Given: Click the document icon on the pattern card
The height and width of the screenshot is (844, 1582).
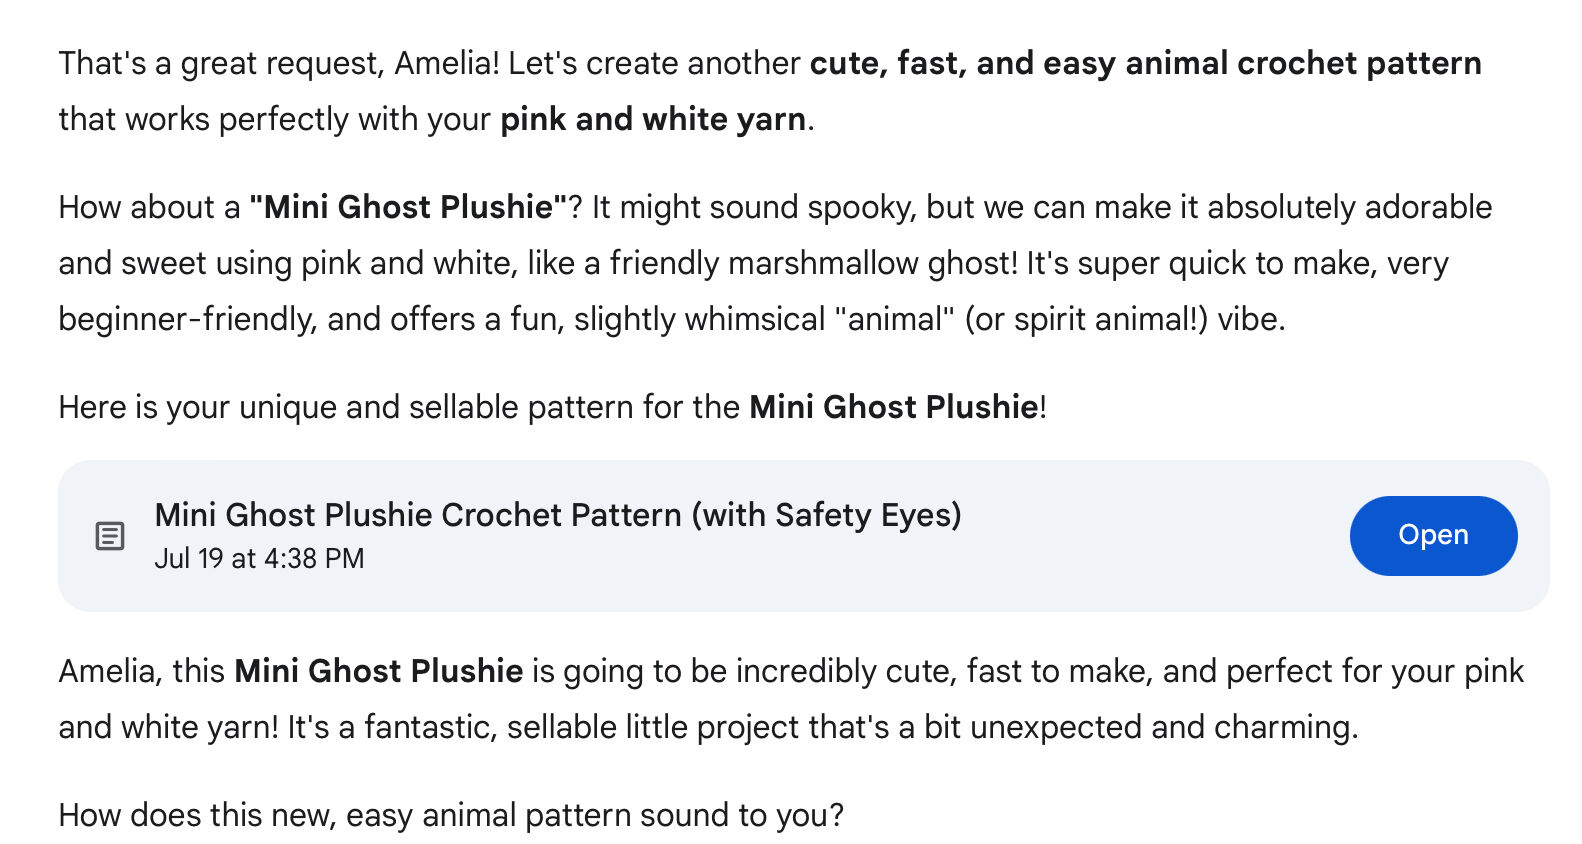Looking at the screenshot, I should tap(109, 536).
